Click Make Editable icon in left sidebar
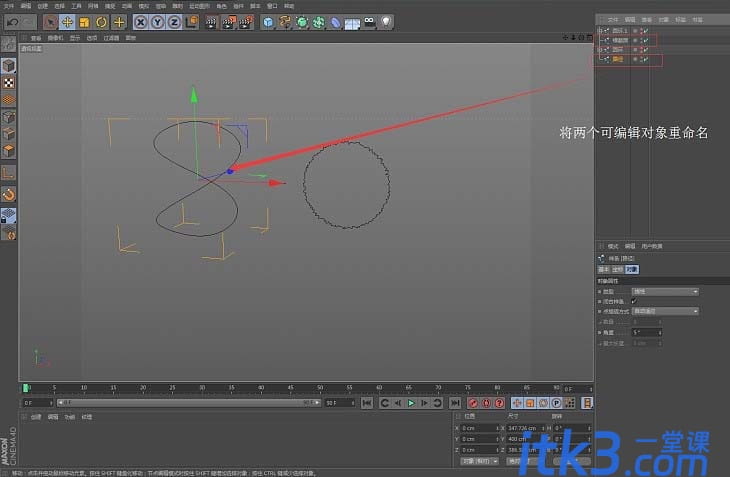 coord(8,44)
